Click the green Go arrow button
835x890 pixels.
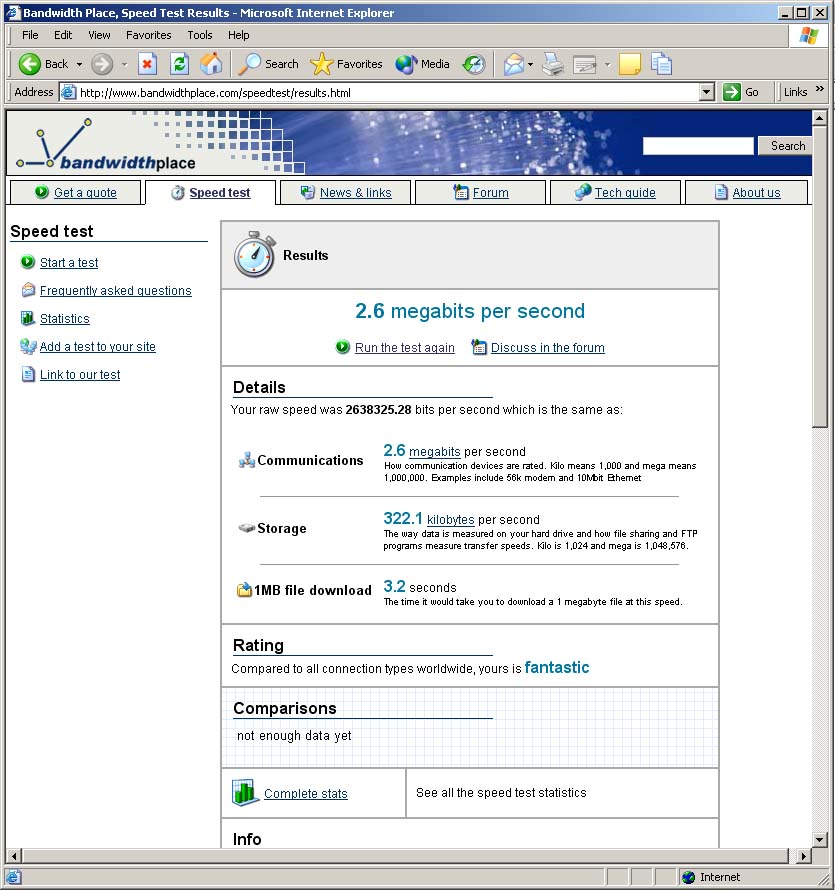point(732,92)
